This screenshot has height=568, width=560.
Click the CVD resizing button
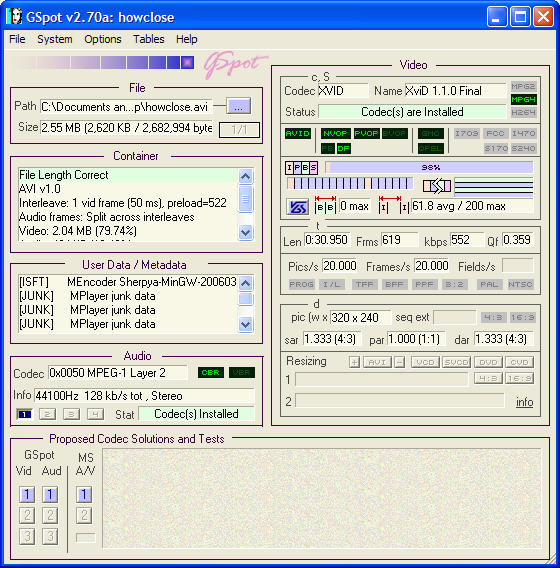(x=519, y=362)
